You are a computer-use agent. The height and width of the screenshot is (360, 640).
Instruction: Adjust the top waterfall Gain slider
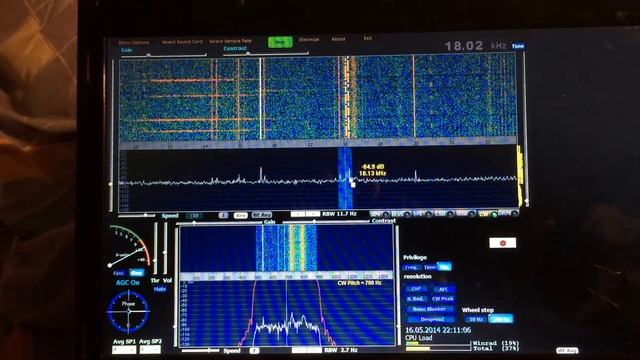(x=163, y=55)
